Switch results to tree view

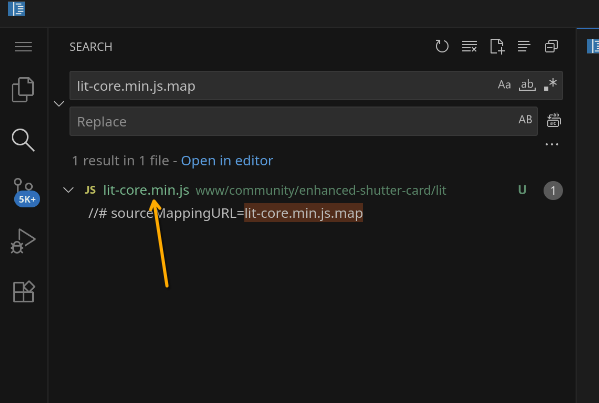click(x=524, y=47)
